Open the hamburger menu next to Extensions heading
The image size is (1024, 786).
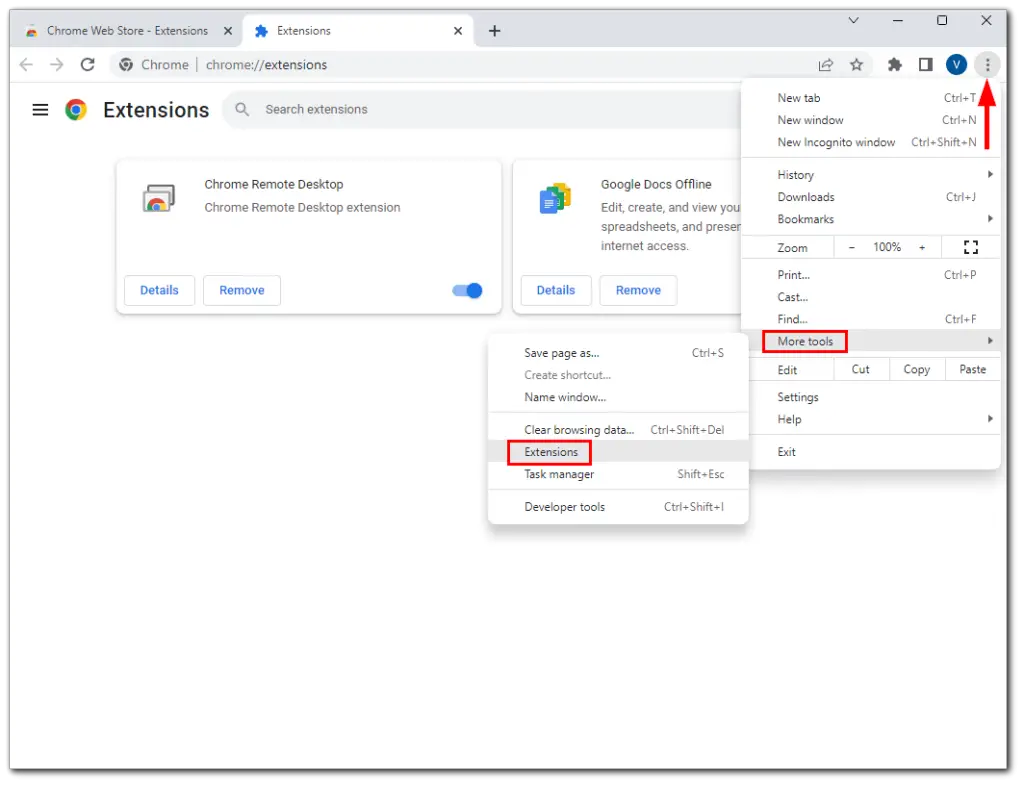[40, 110]
